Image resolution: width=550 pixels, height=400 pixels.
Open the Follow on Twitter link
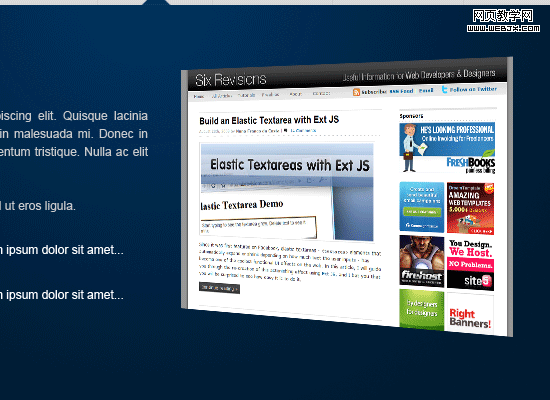[x=473, y=89]
